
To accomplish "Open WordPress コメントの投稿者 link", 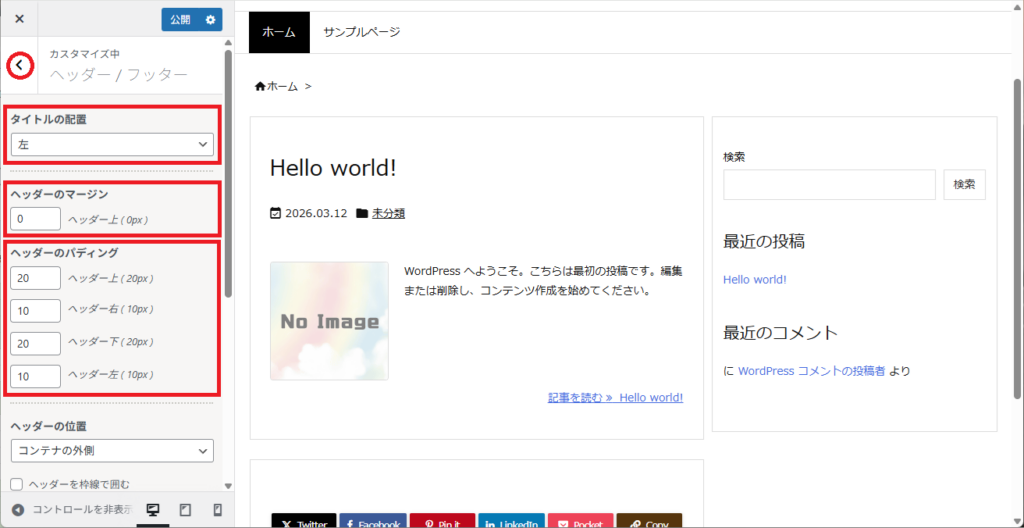I will [812, 371].
